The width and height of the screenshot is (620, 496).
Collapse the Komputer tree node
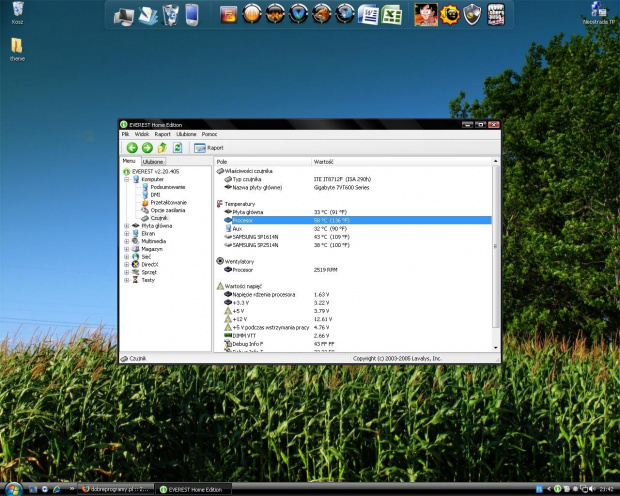coord(127,179)
